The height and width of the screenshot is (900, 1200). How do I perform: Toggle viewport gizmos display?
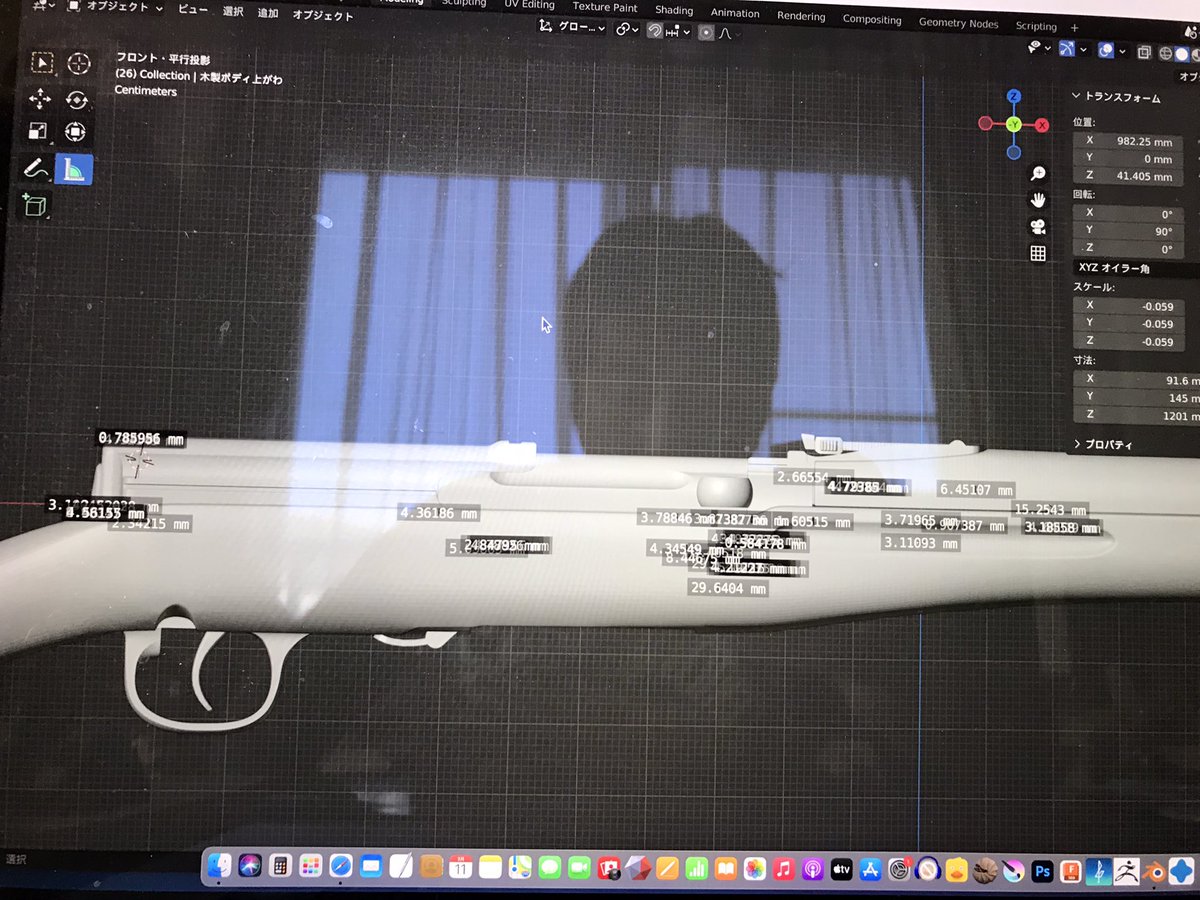(x=1067, y=50)
